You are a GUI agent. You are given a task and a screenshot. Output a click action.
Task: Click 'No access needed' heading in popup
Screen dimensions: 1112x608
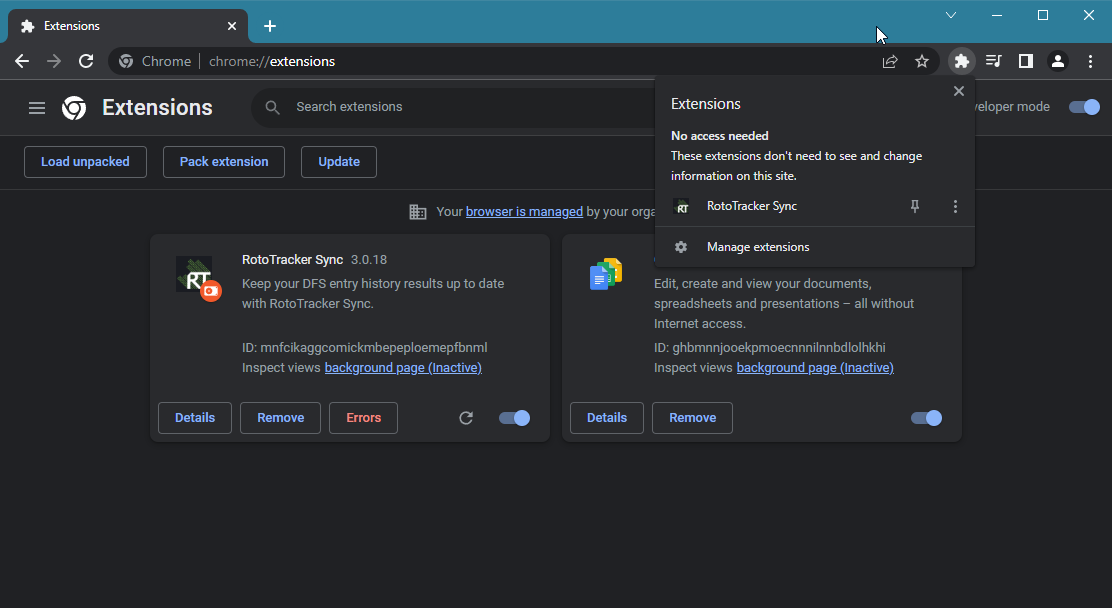(x=720, y=136)
